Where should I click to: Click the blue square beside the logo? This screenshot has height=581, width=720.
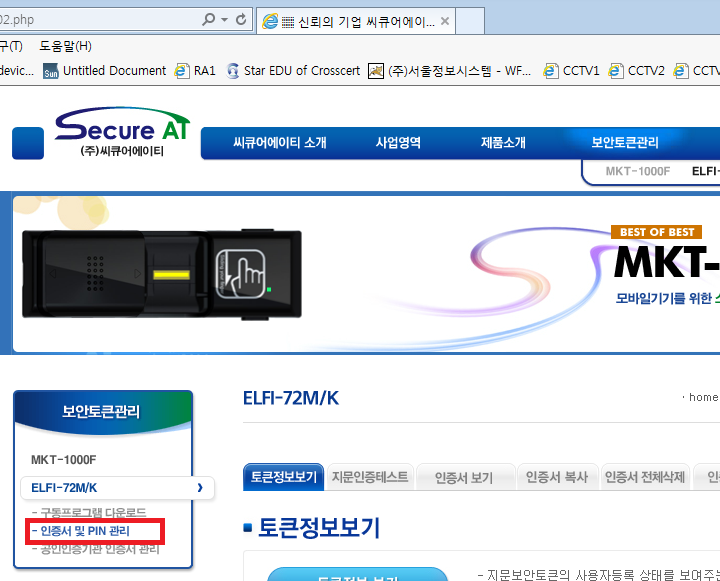[x=28, y=143]
